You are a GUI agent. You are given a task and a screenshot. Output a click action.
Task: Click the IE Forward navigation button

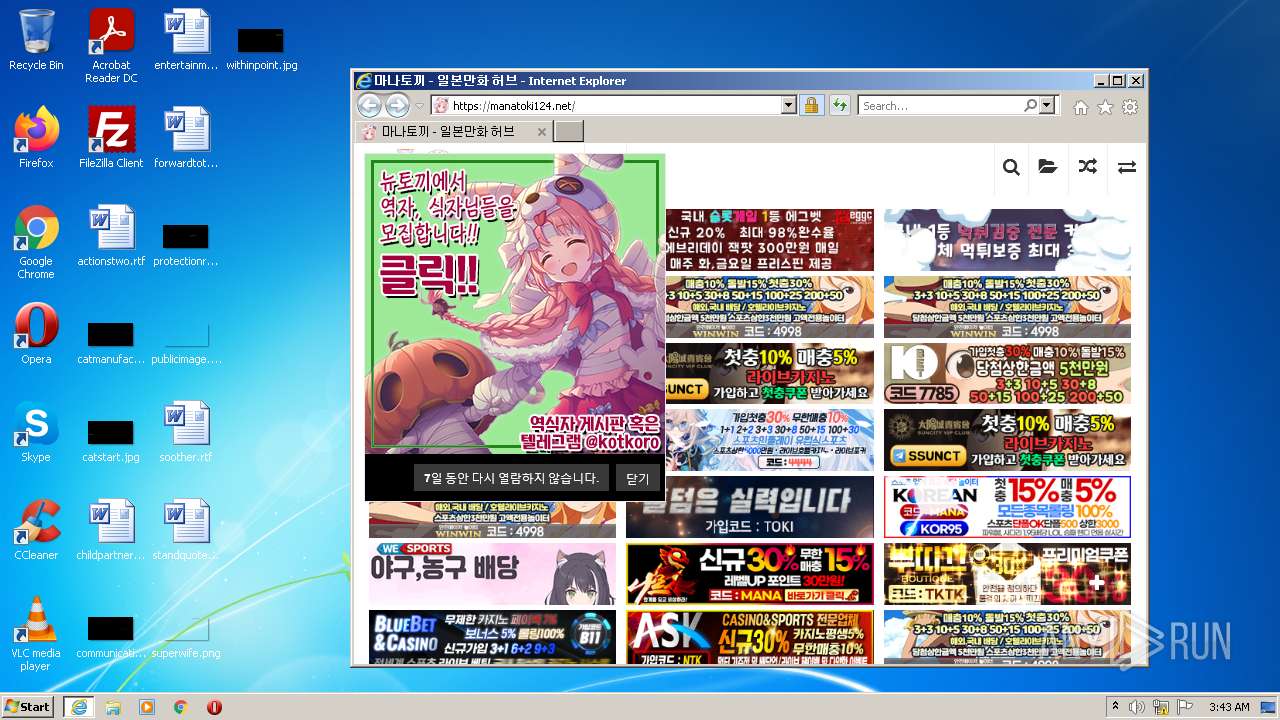click(397, 105)
